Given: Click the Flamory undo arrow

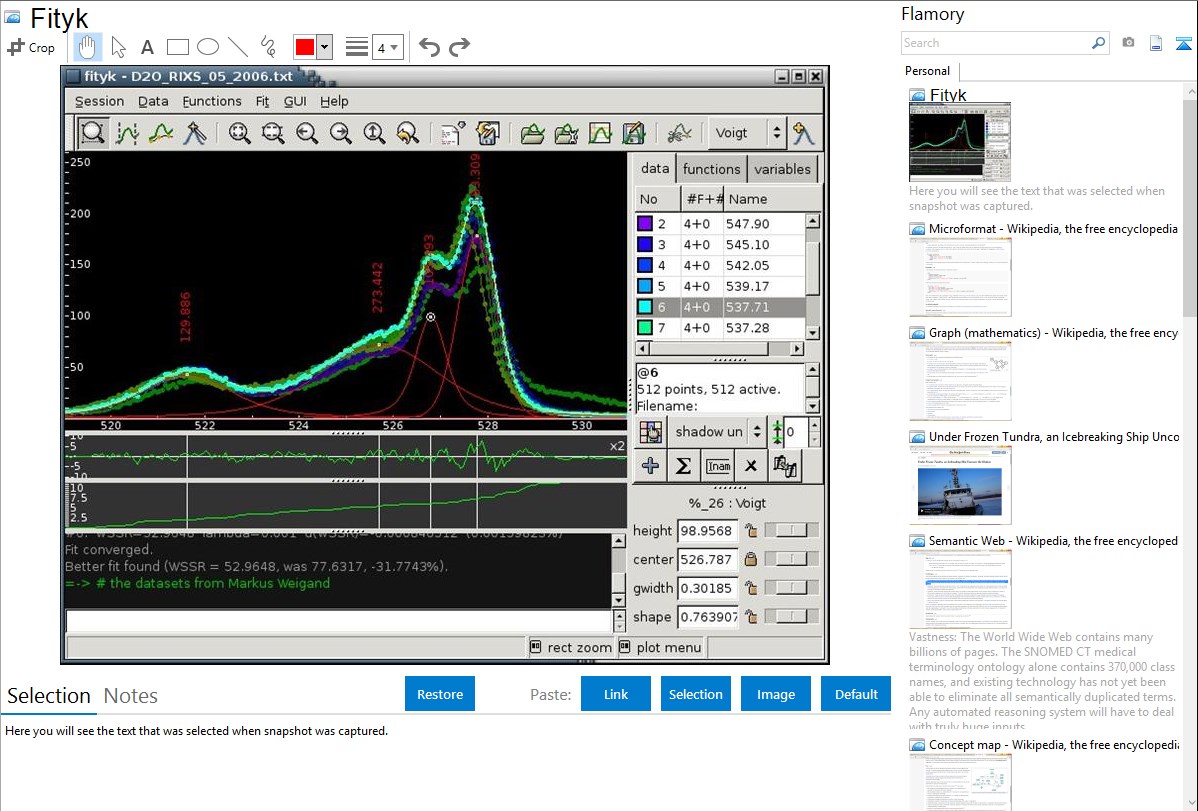Looking at the screenshot, I should point(429,47).
